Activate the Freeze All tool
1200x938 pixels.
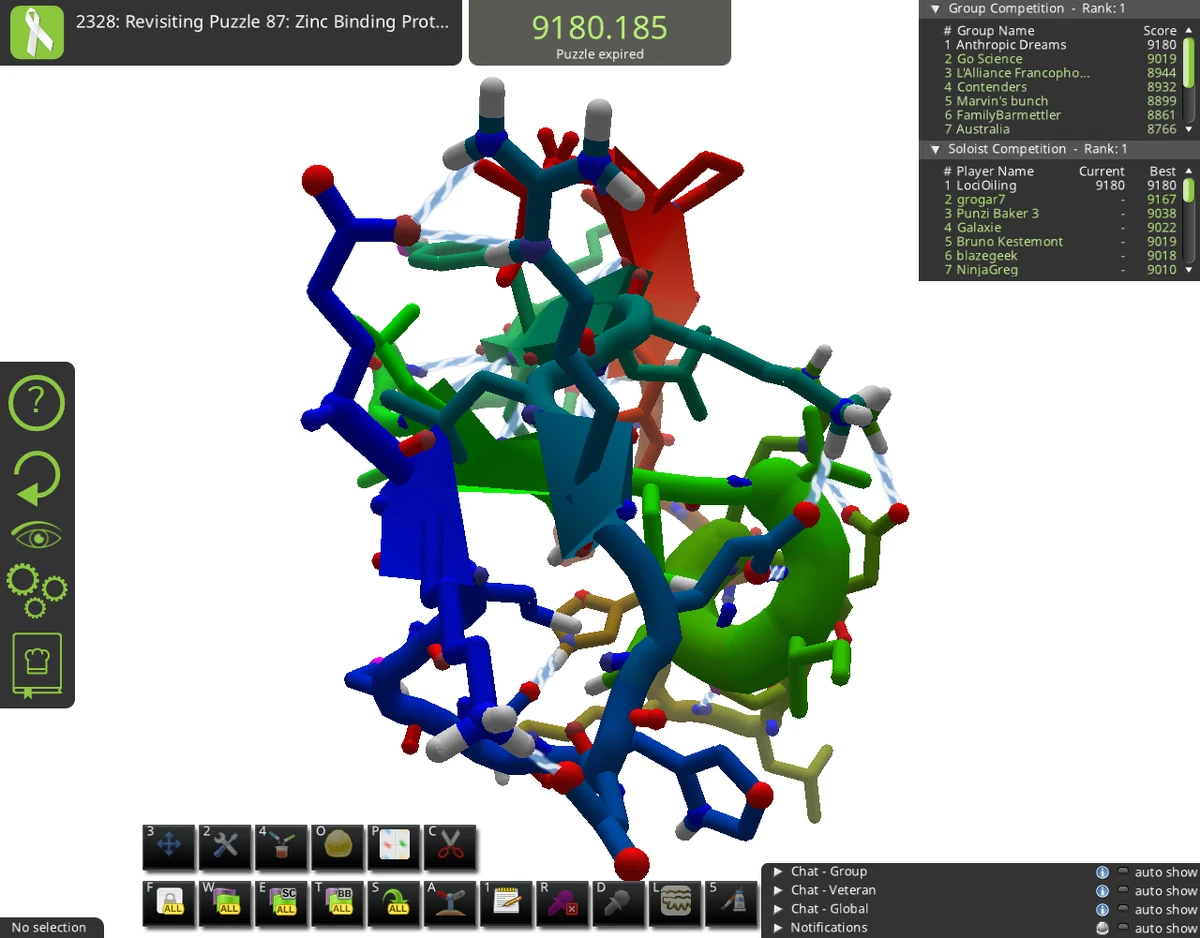click(169, 905)
